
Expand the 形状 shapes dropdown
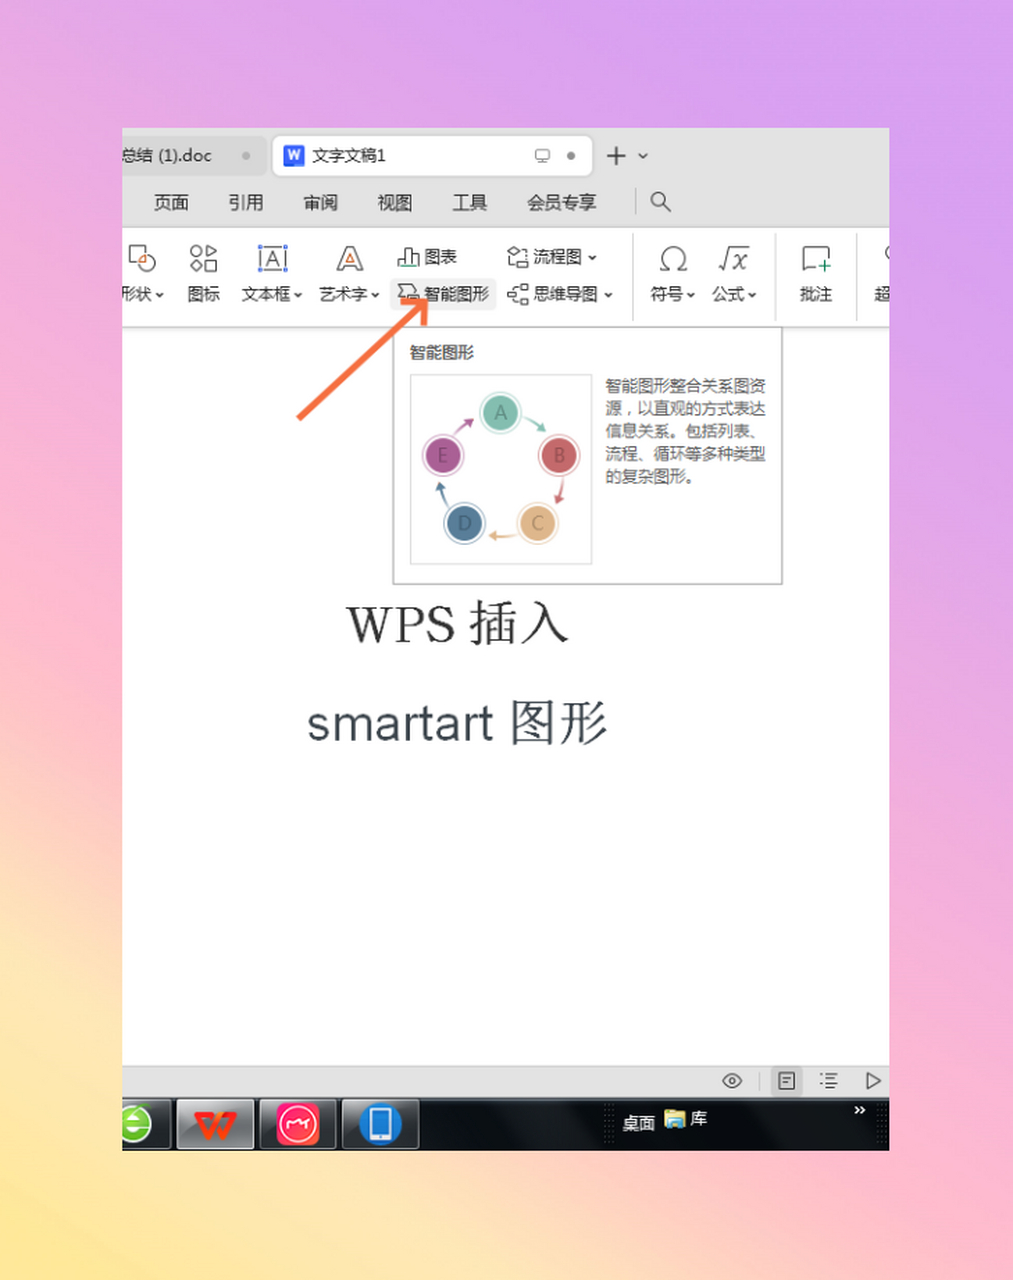pyautogui.click(x=143, y=273)
